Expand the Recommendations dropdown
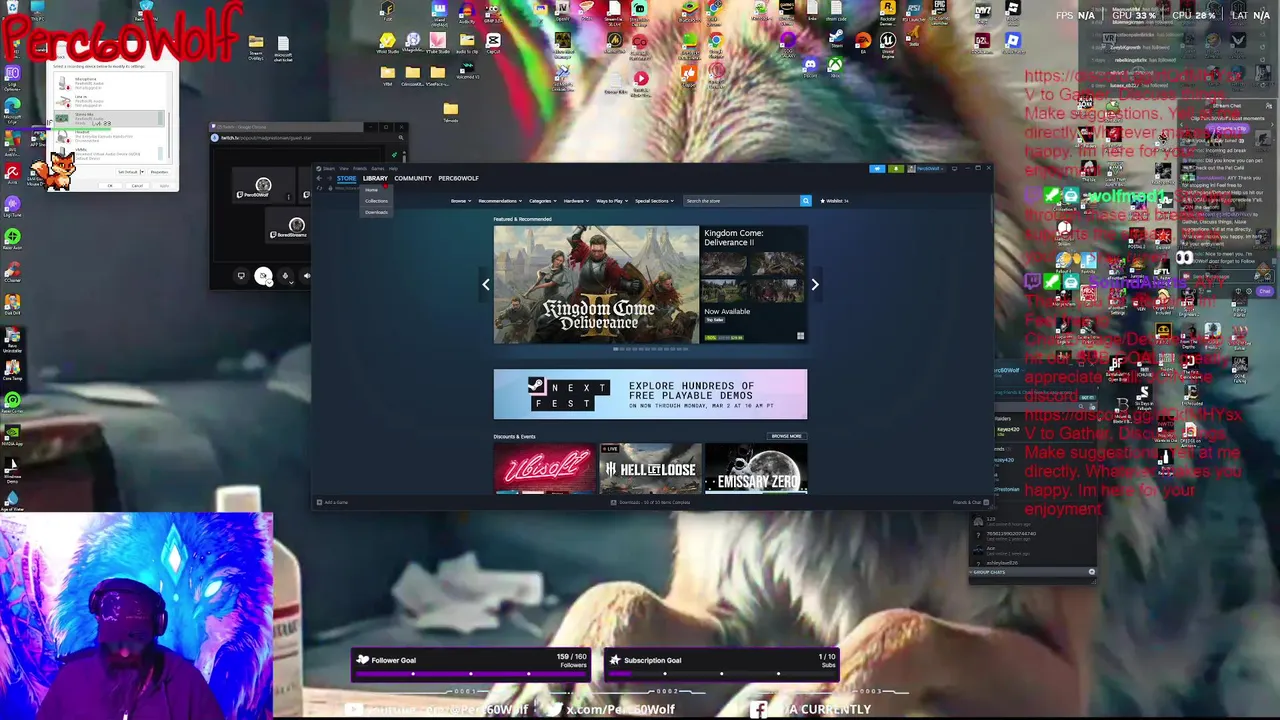Screen dimensions: 1280x720 tap(500, 201)
